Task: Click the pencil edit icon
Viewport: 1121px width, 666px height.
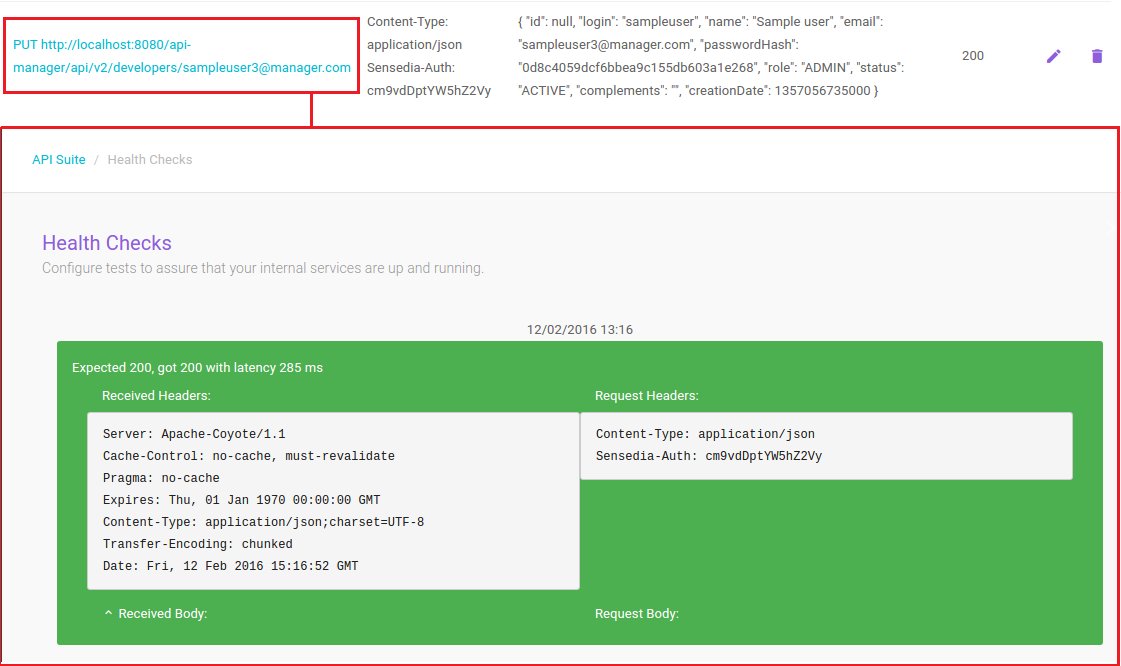Action: pyautogui.click(x=1053, y=56)
